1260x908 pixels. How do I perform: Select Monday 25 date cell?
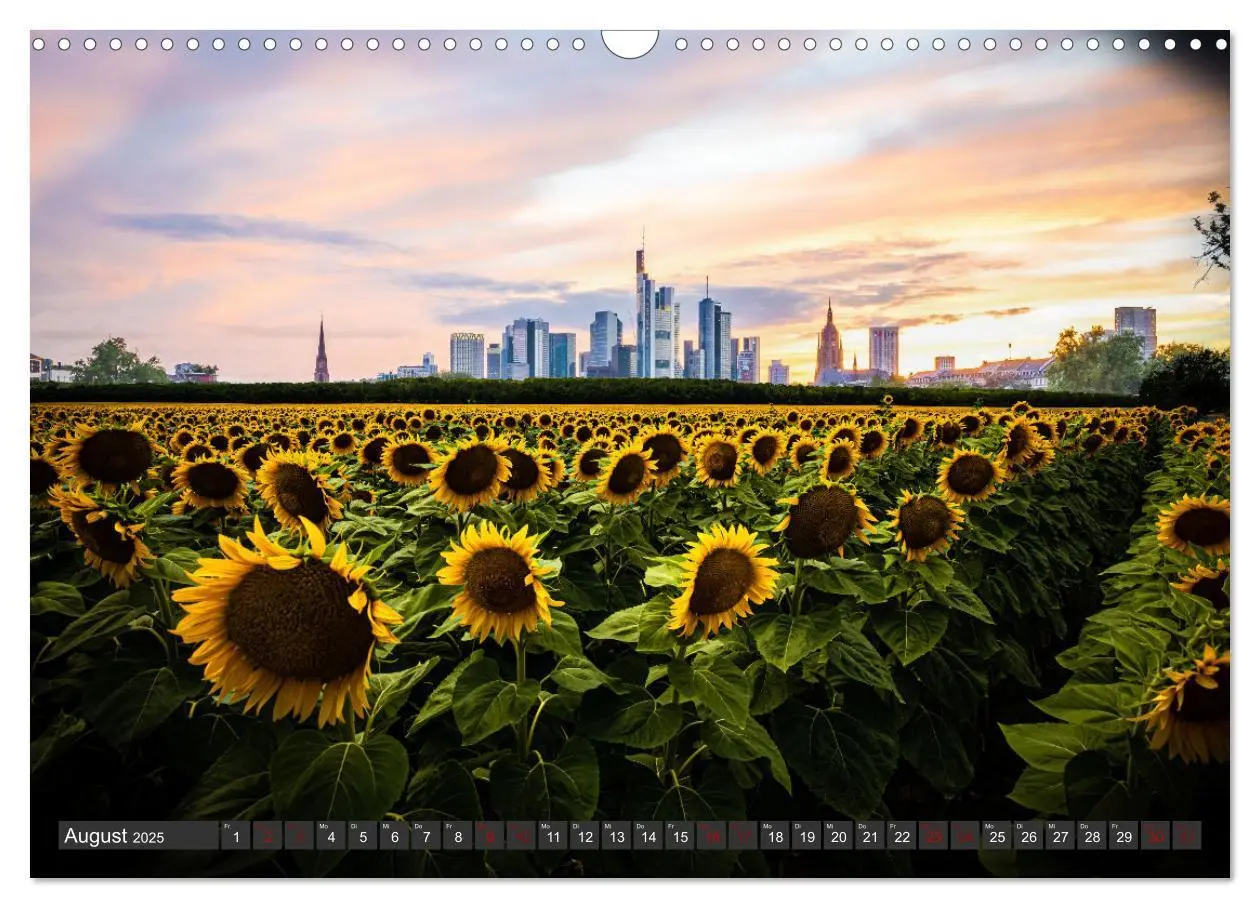pyautogui.click(x=997, y=836)
